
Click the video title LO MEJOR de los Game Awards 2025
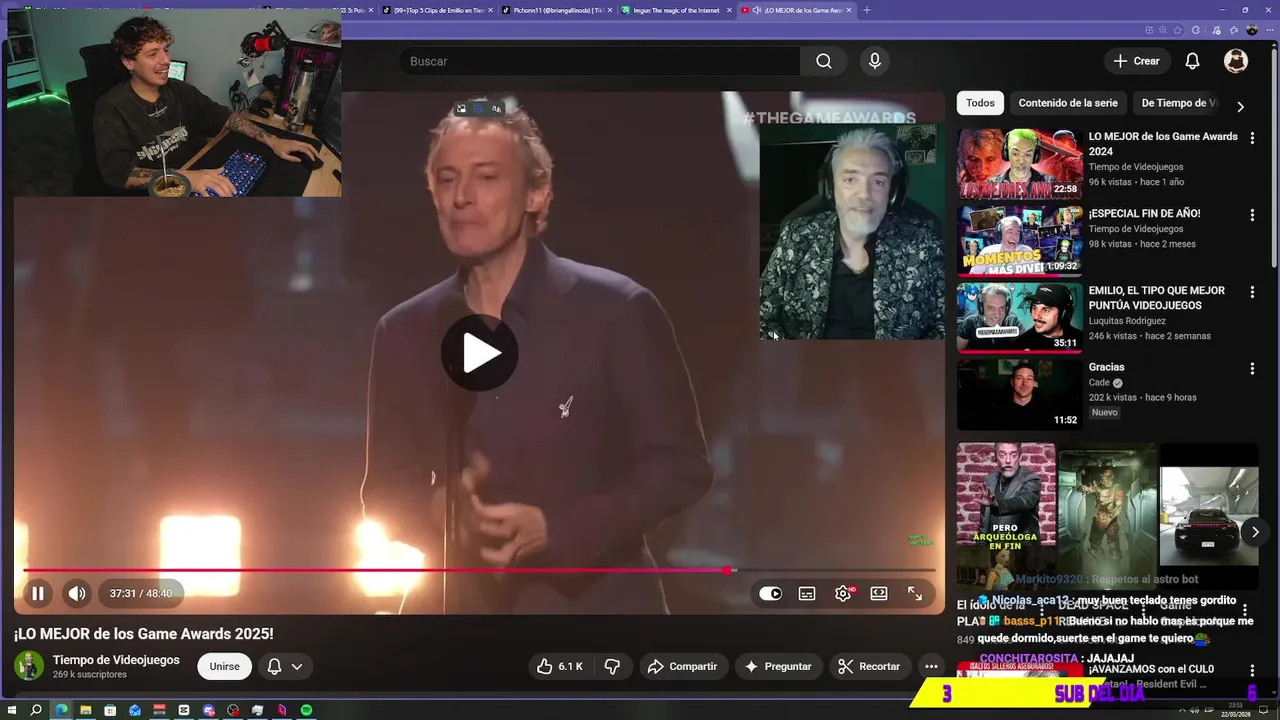(x=144, y=634)
